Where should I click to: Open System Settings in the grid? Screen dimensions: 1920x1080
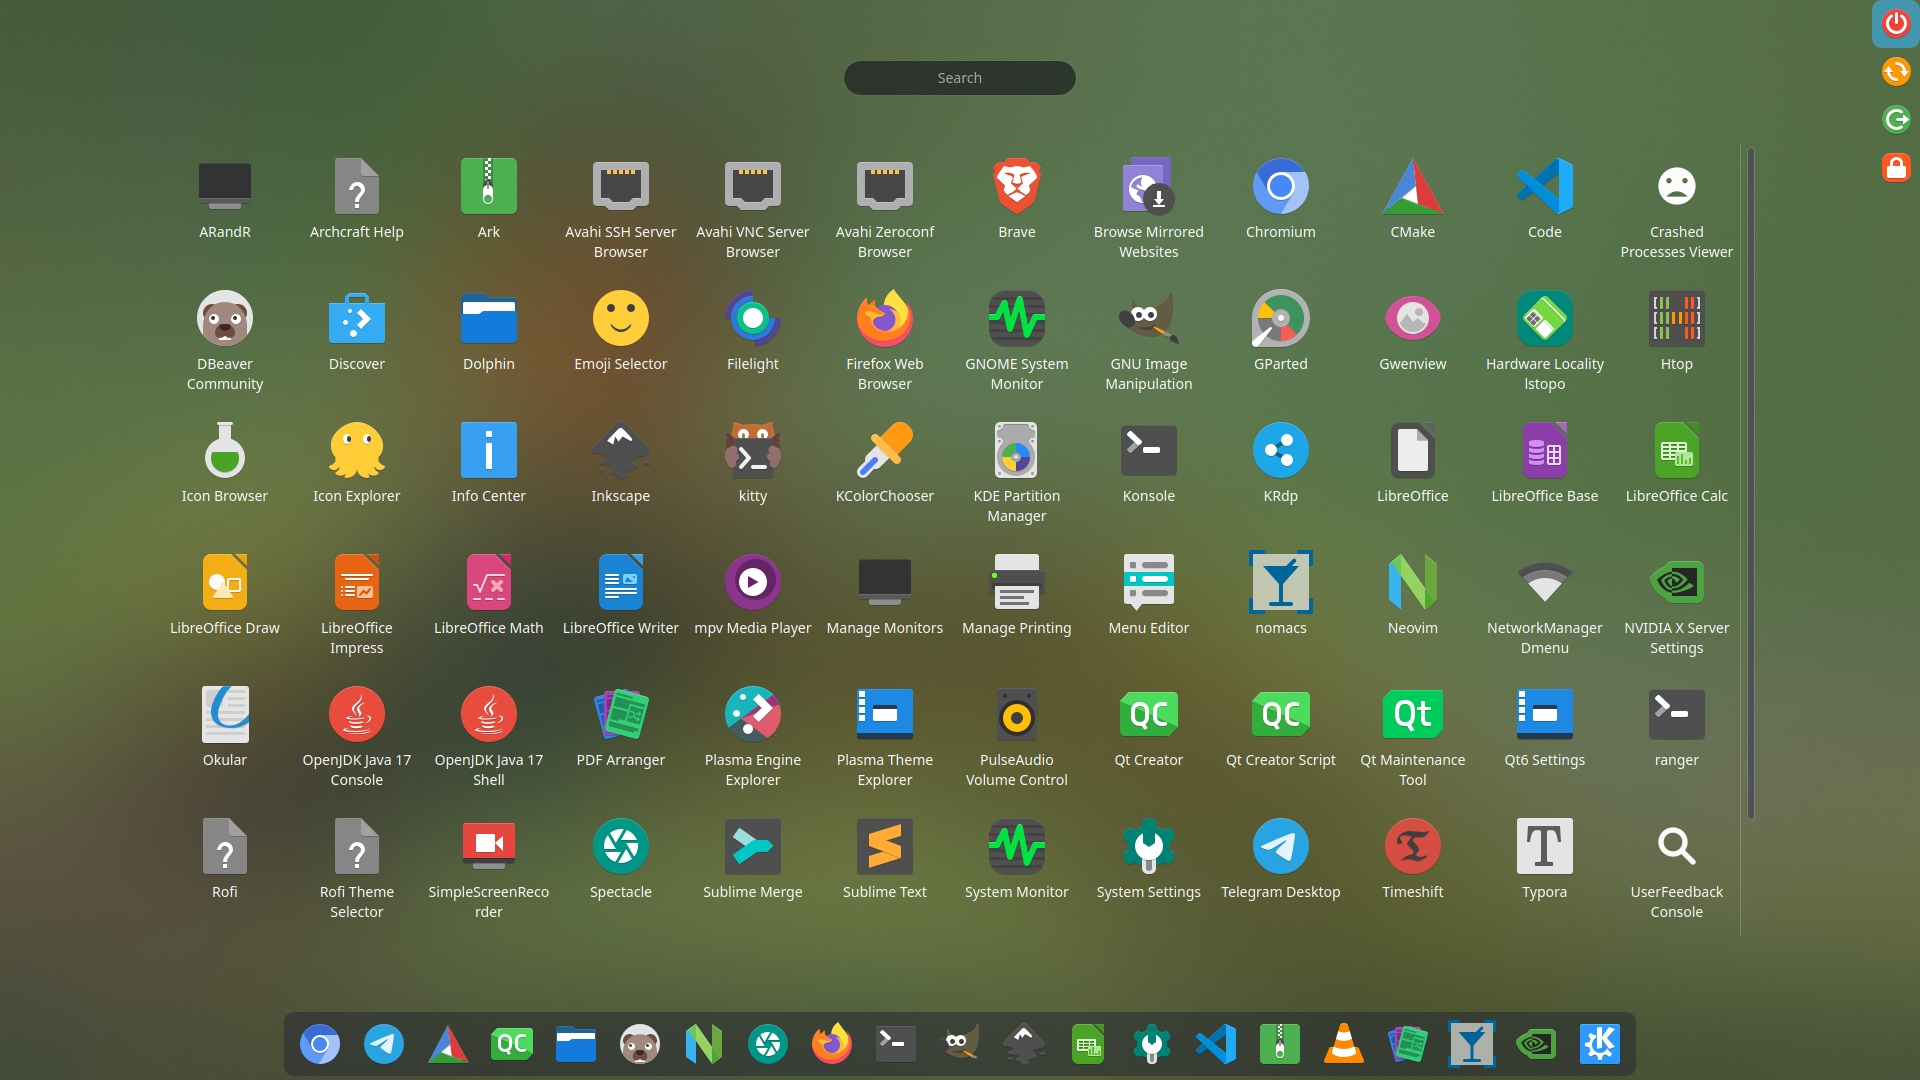1149,860
